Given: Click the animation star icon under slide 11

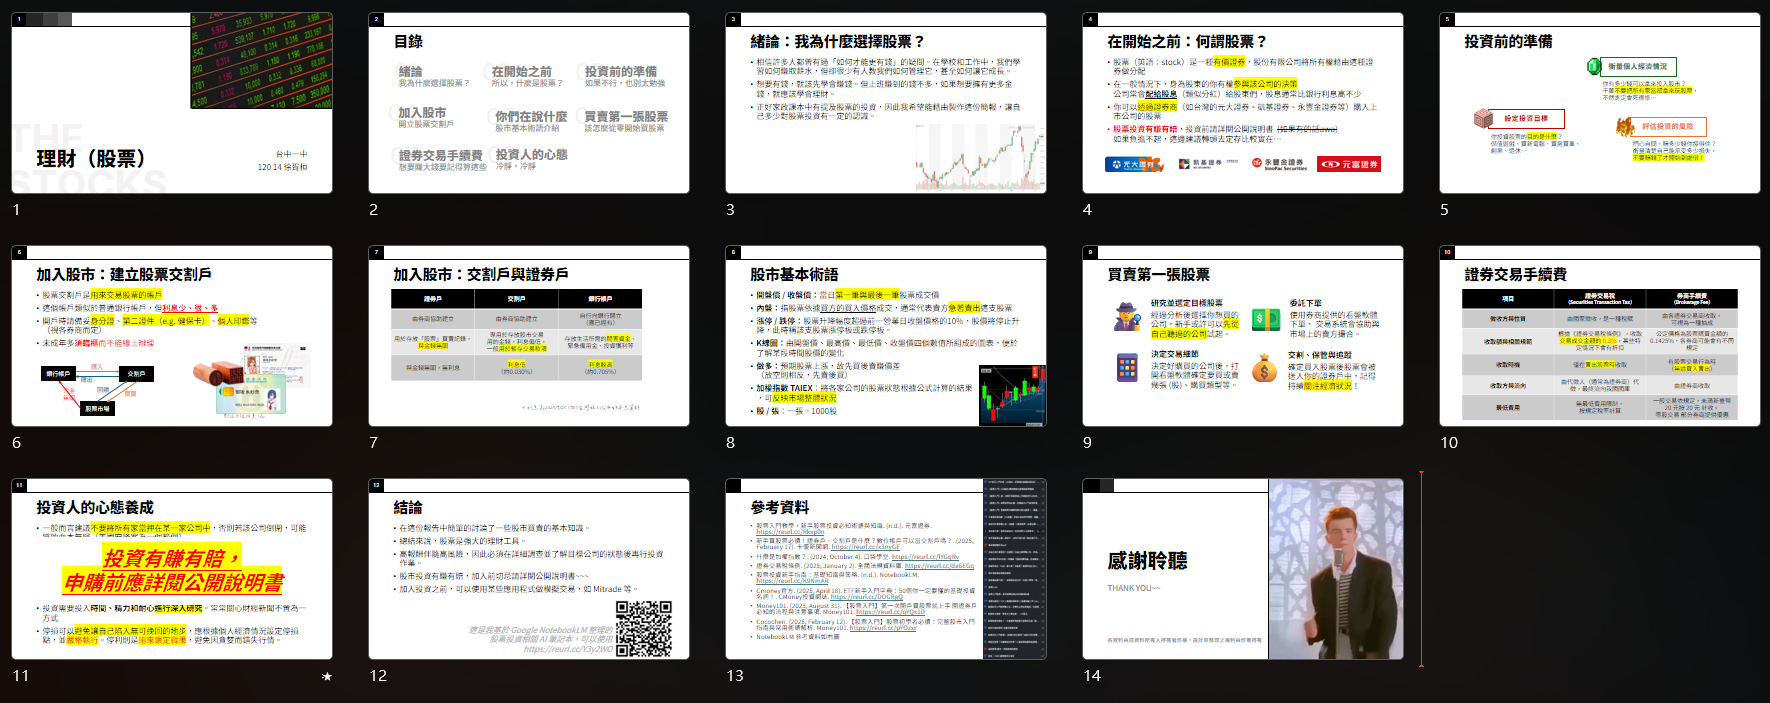Looking at the screenshot, I should 326,677.
